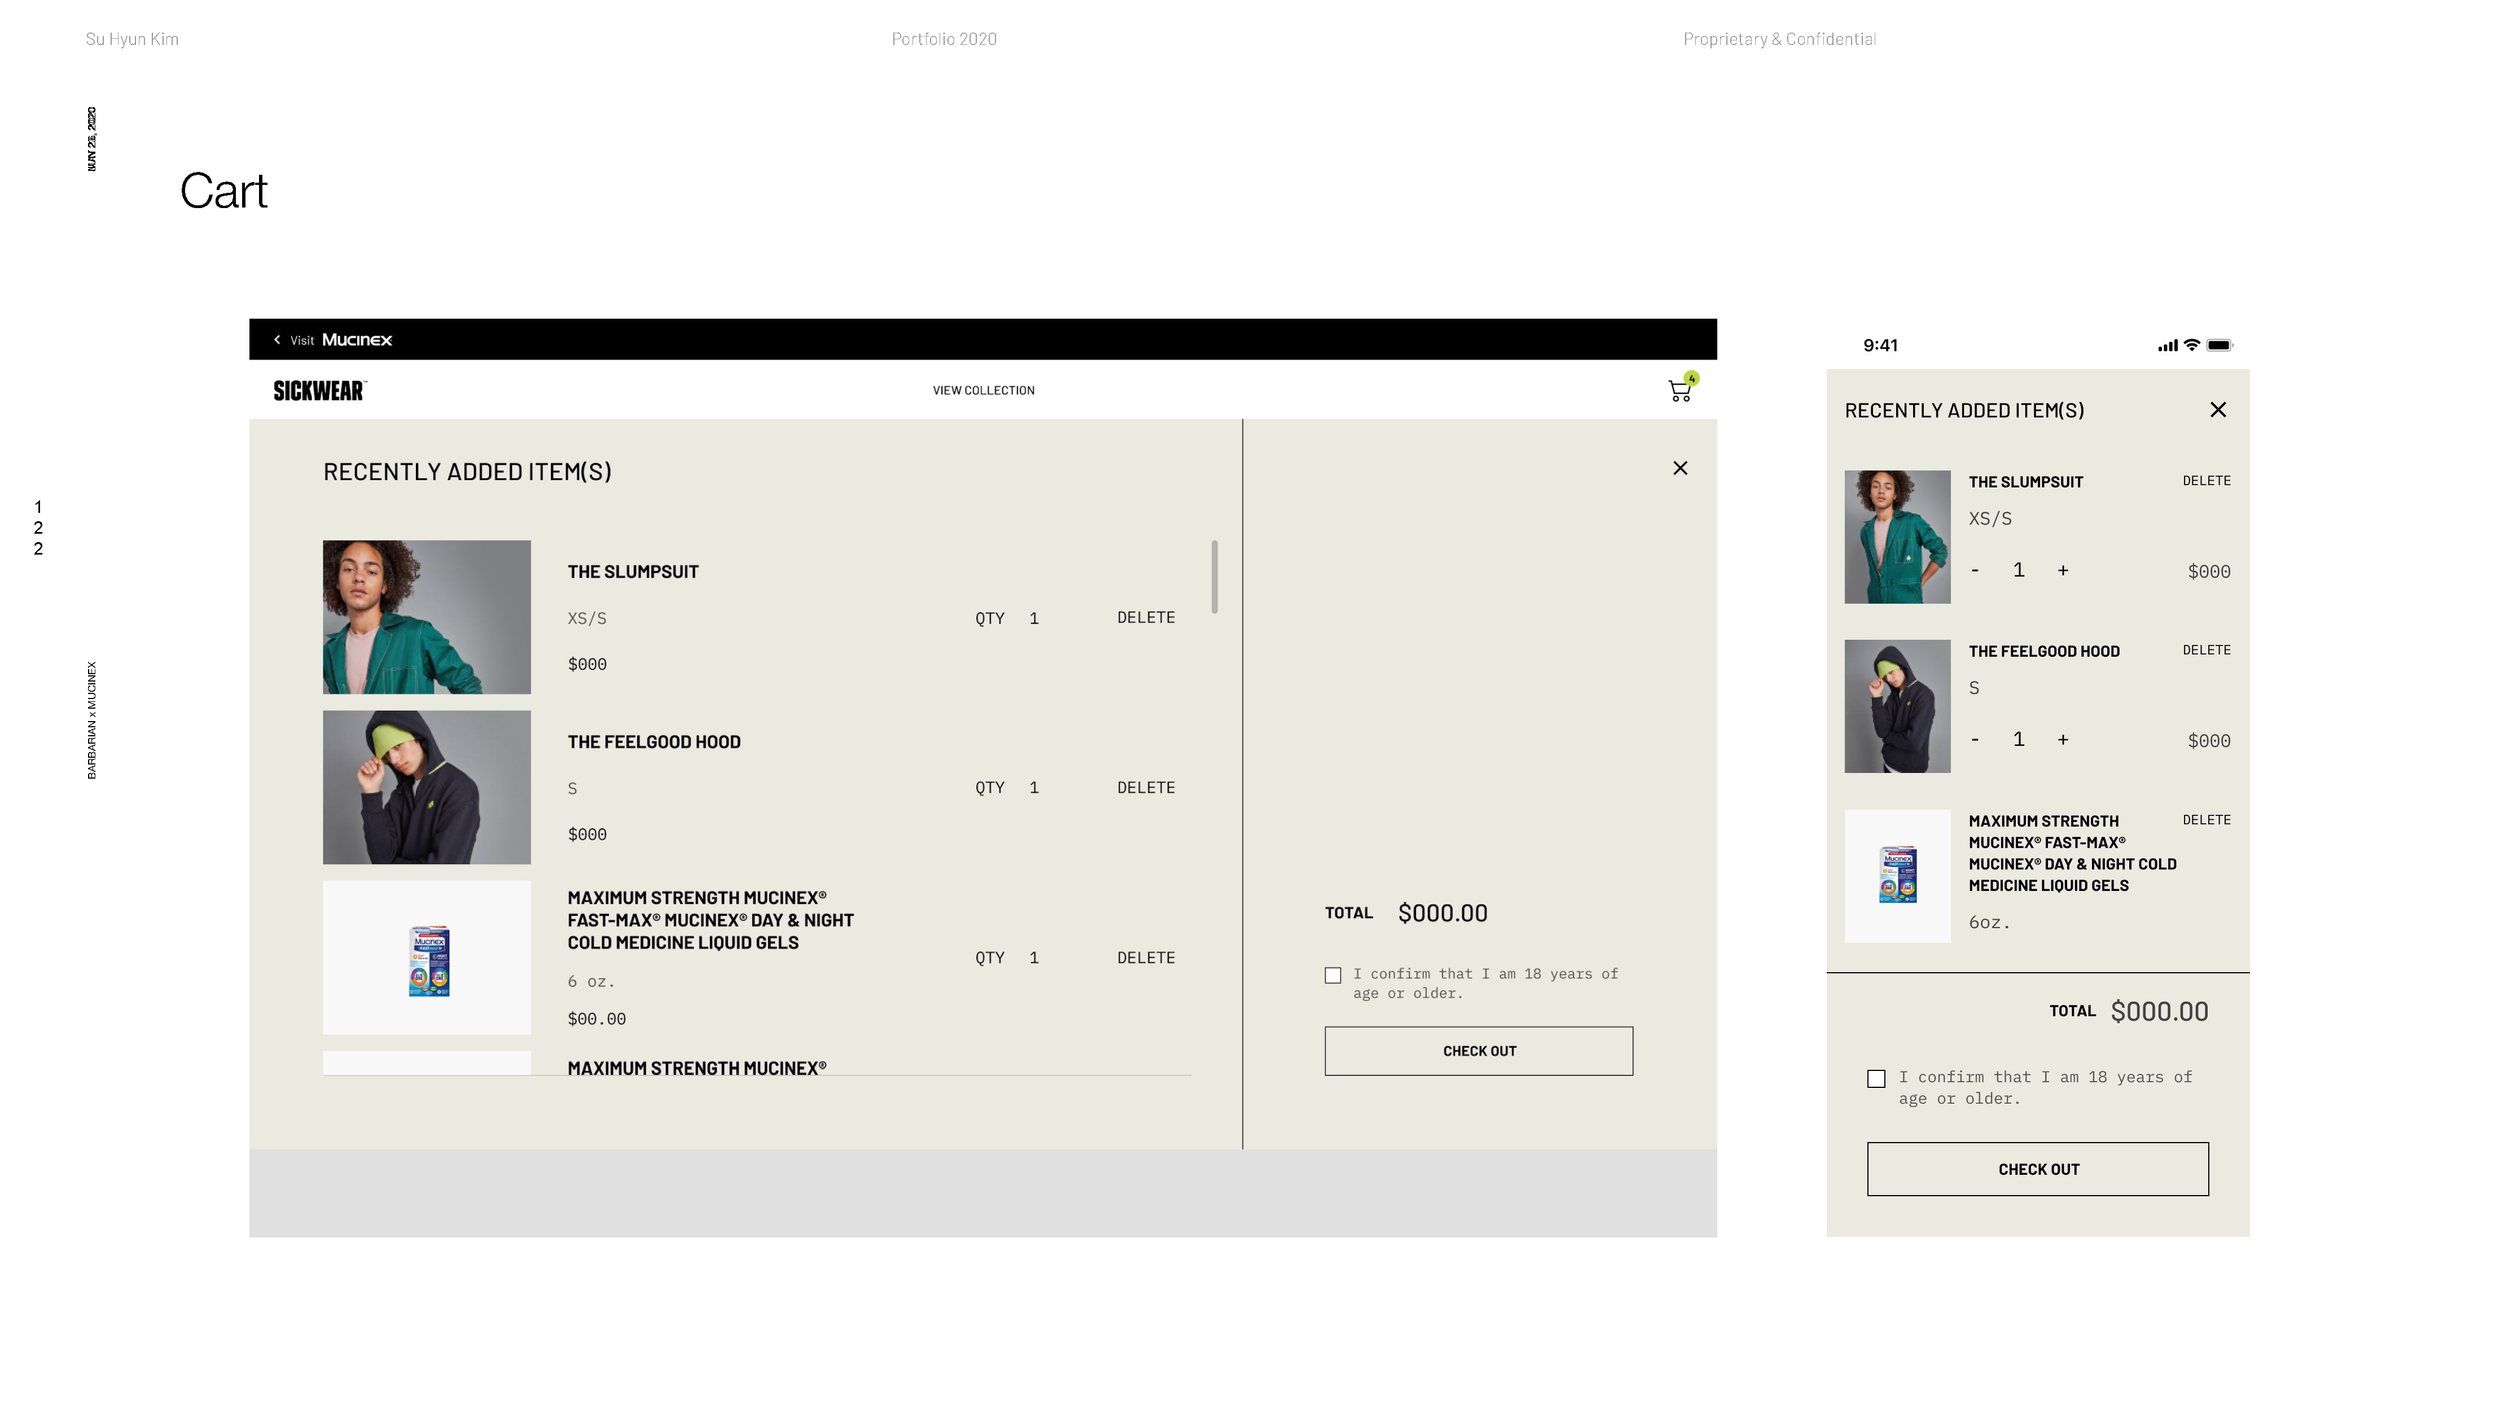This screenshot has height=1406, width=2500.
Task: Tick the 18 years confirmation checkbox on mobile
Action: (1876, 1079)
